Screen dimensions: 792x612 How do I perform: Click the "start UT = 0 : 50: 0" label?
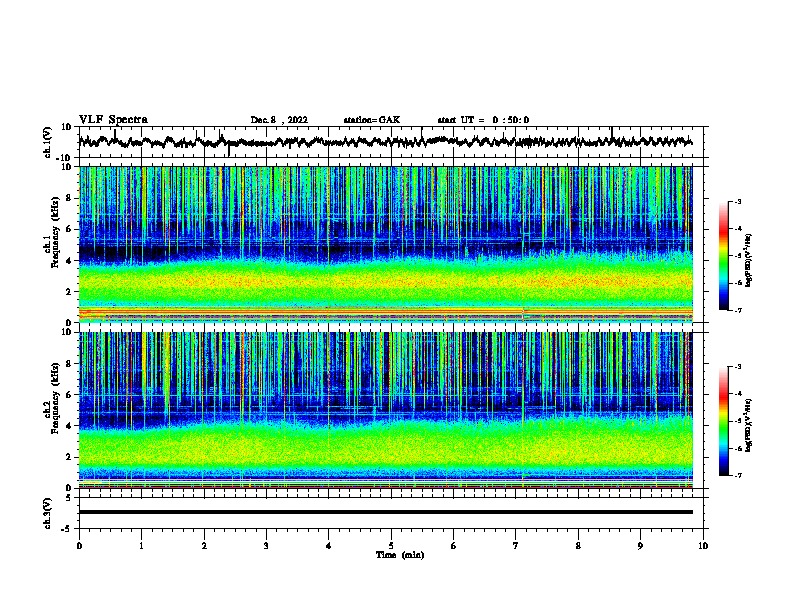pyautogui.click(x=483, y=120)
